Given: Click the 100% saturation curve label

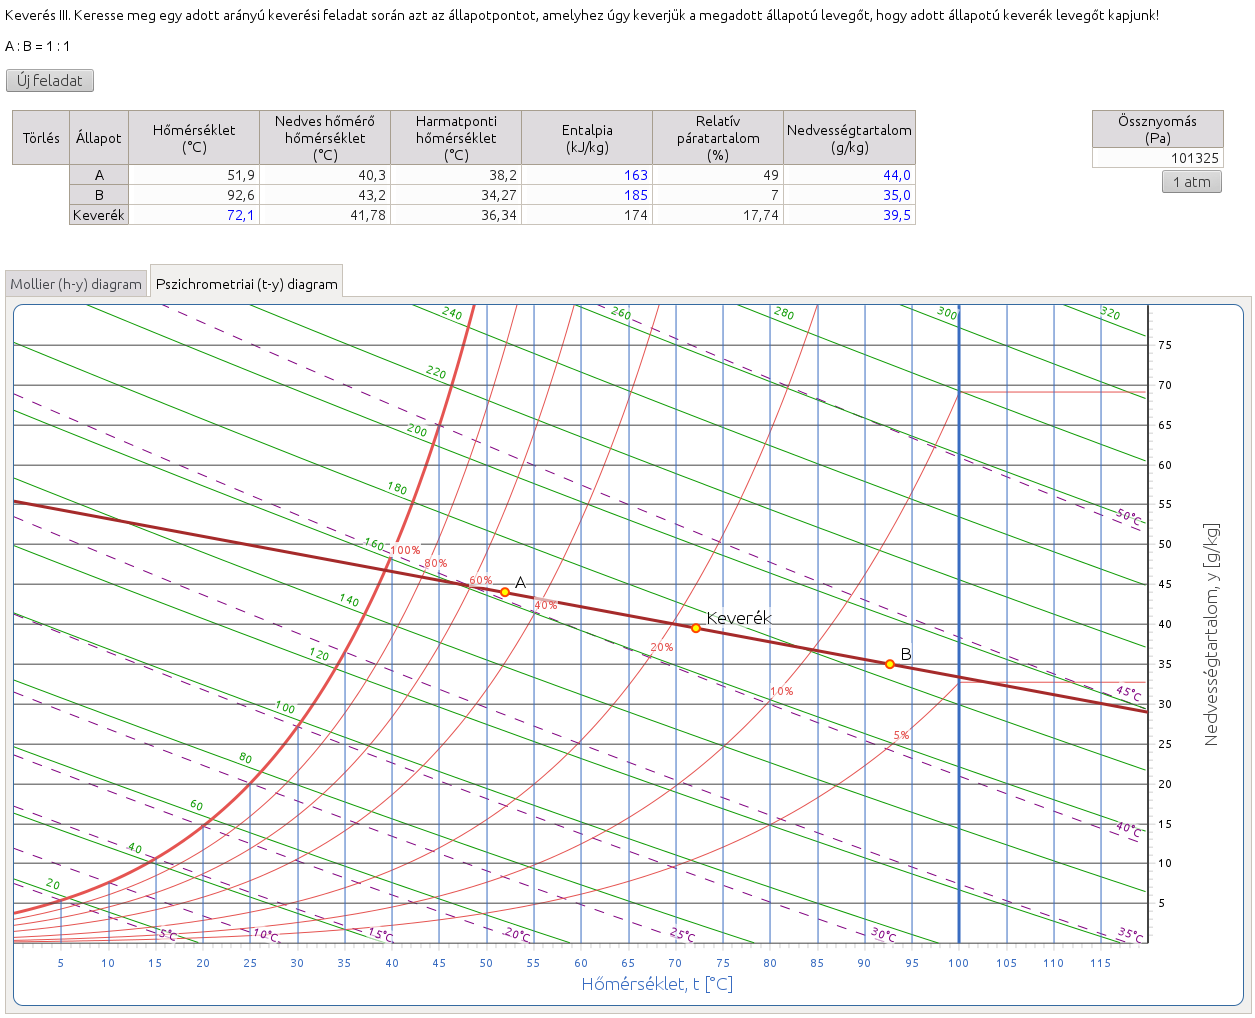Looking at the screenshot, I should [405, 551].
